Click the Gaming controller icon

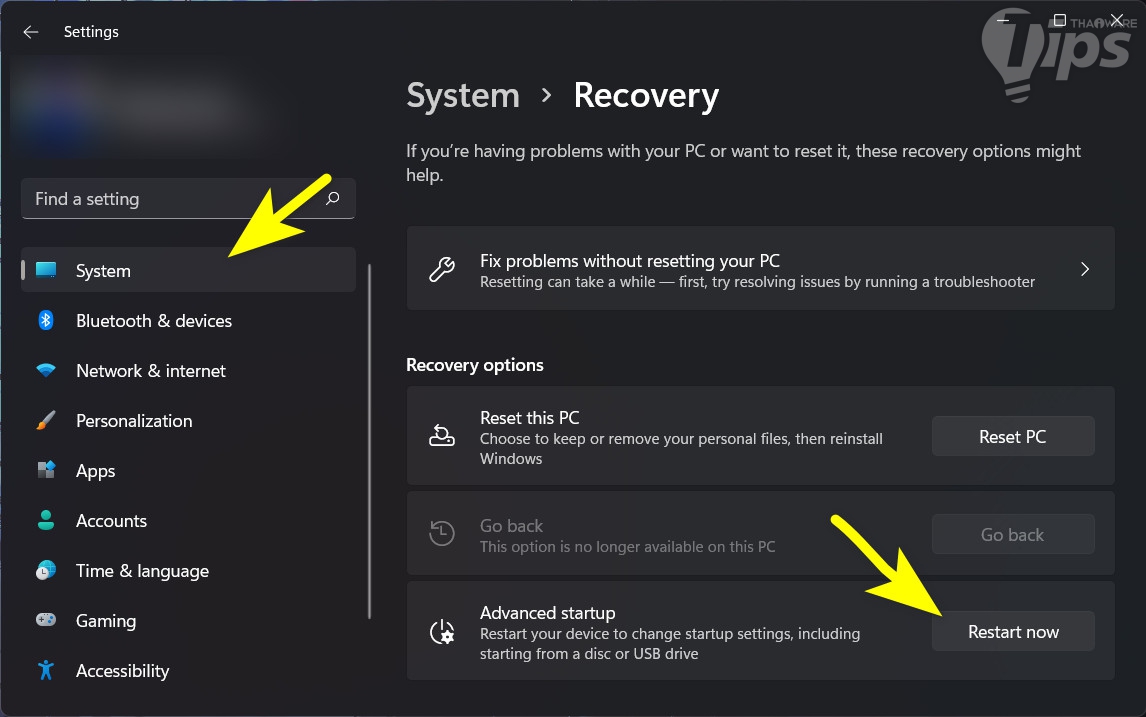pyautogui.click(x=46, y=621)
